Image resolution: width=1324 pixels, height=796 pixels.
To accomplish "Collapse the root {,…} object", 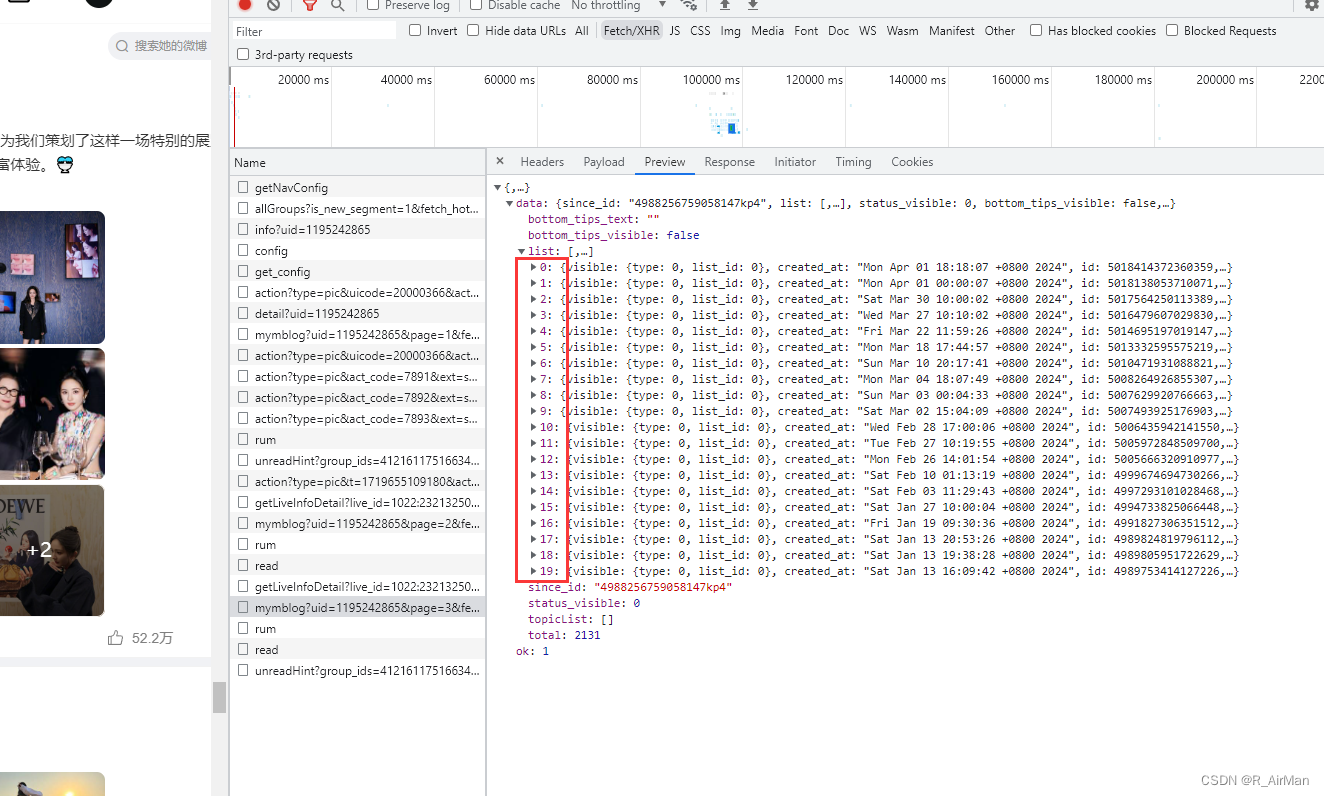I will tap(498, 187).
